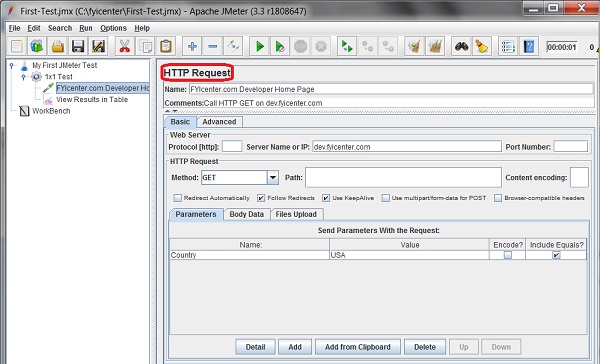This screenshot has width=600, height=364.
Task: Click into the sampler Name field
Action: (x=391, y=89)
